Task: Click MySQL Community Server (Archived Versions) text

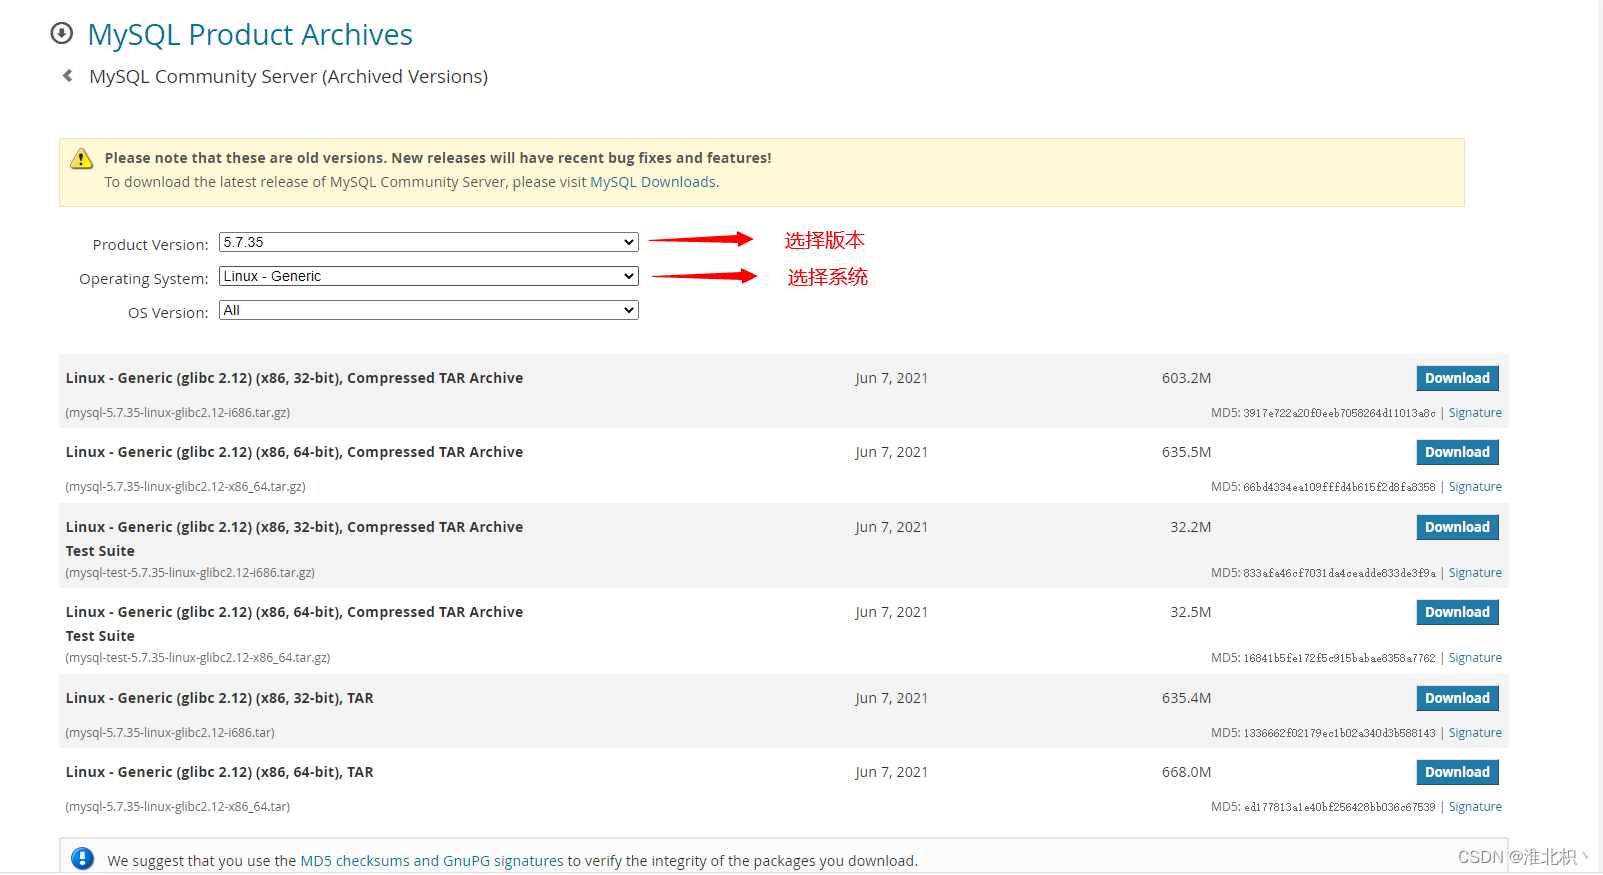Action: (288, 76)
